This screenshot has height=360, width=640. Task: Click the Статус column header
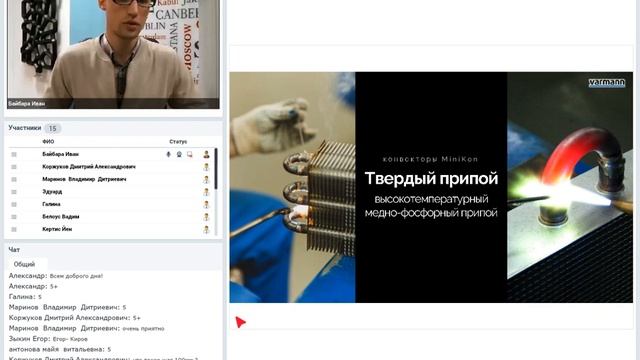click(178, 142)
